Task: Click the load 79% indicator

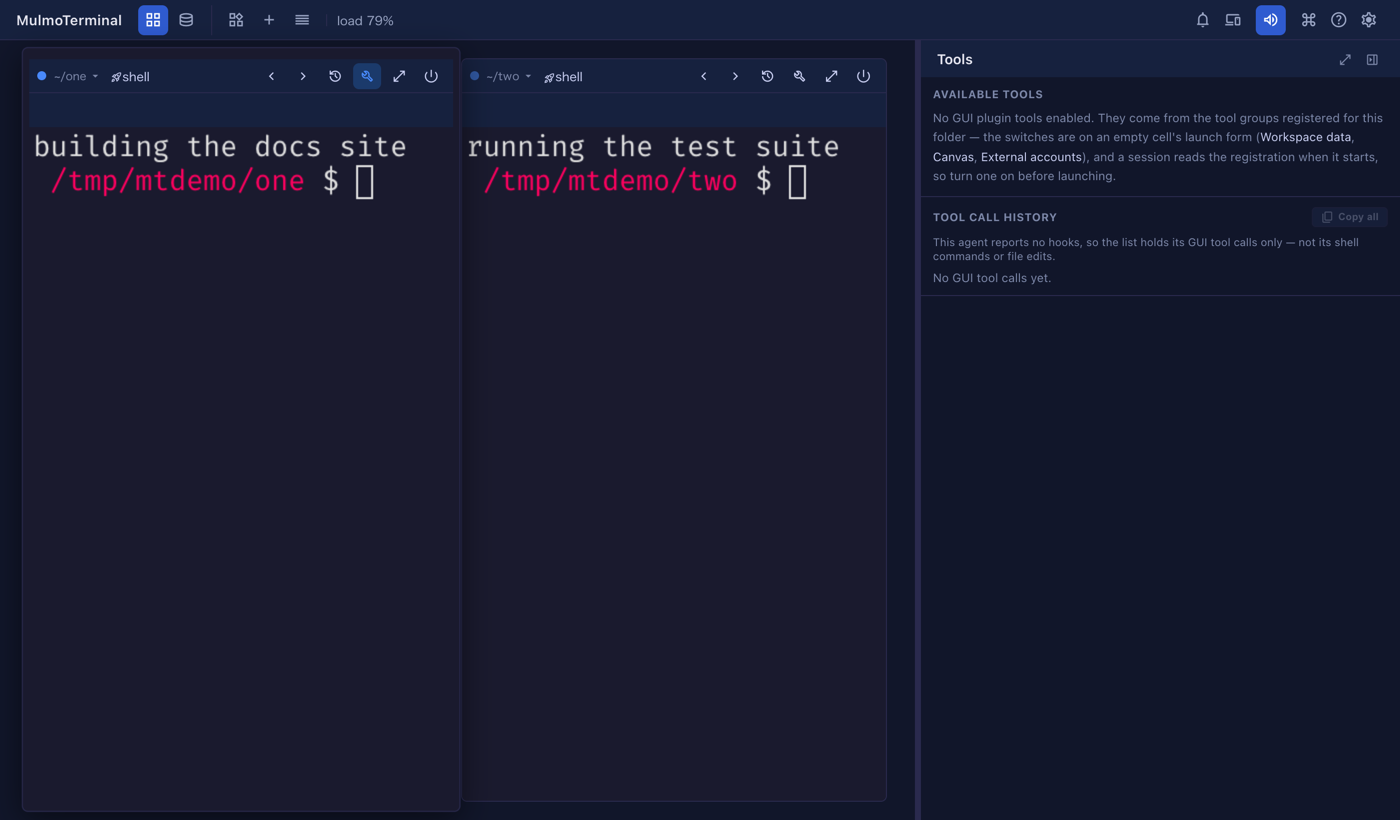Action: (365, 20)
